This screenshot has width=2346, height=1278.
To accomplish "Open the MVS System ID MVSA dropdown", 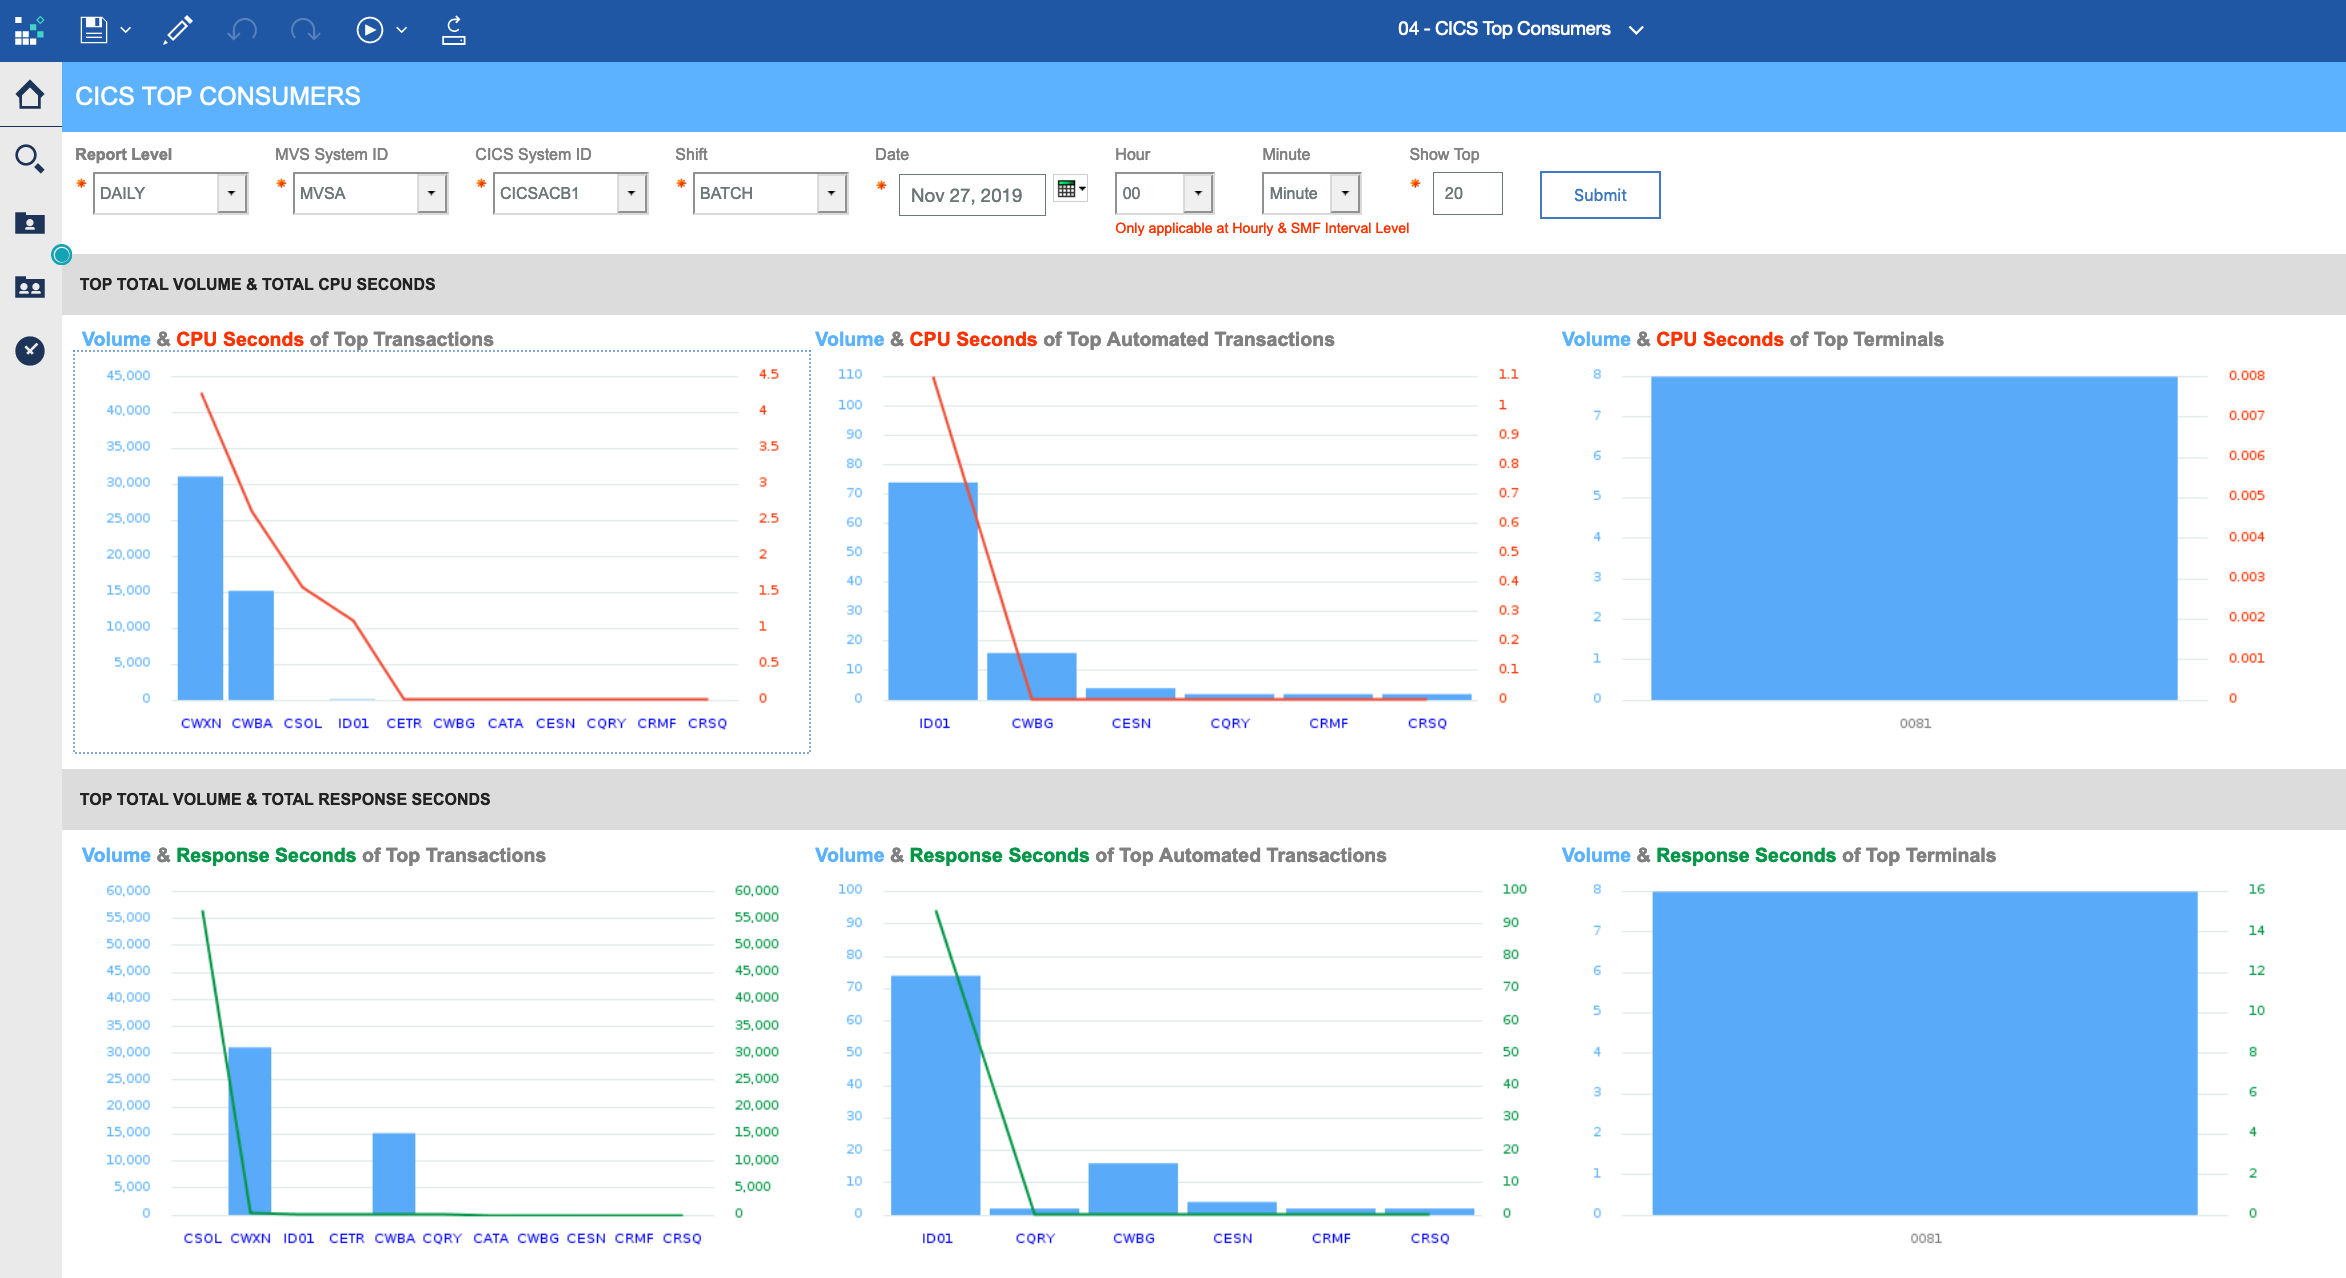I will pos(370,193).
